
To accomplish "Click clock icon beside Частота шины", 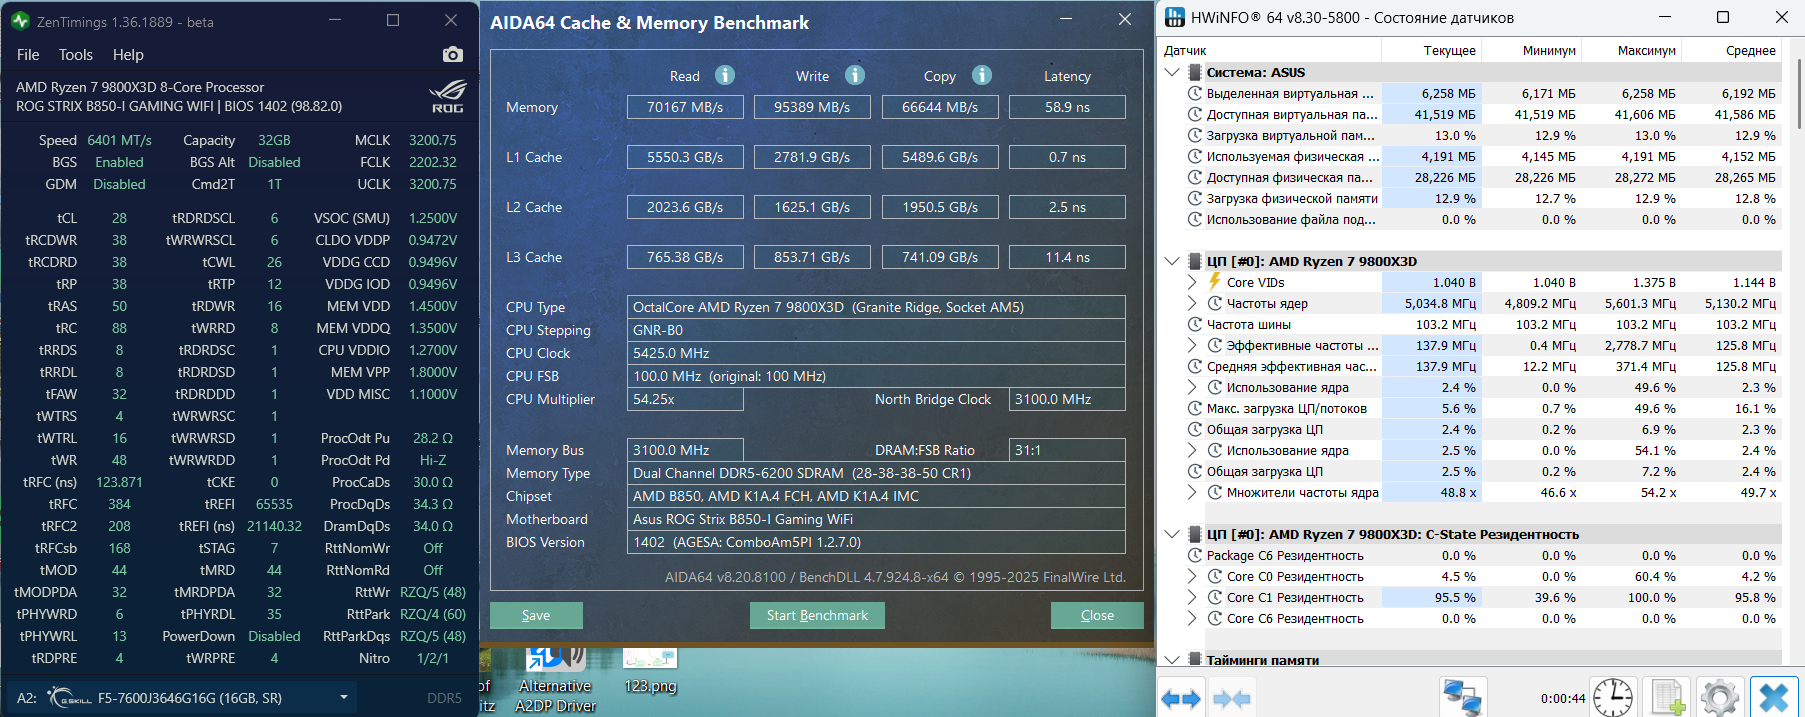I will click(x=1194, y=324).
